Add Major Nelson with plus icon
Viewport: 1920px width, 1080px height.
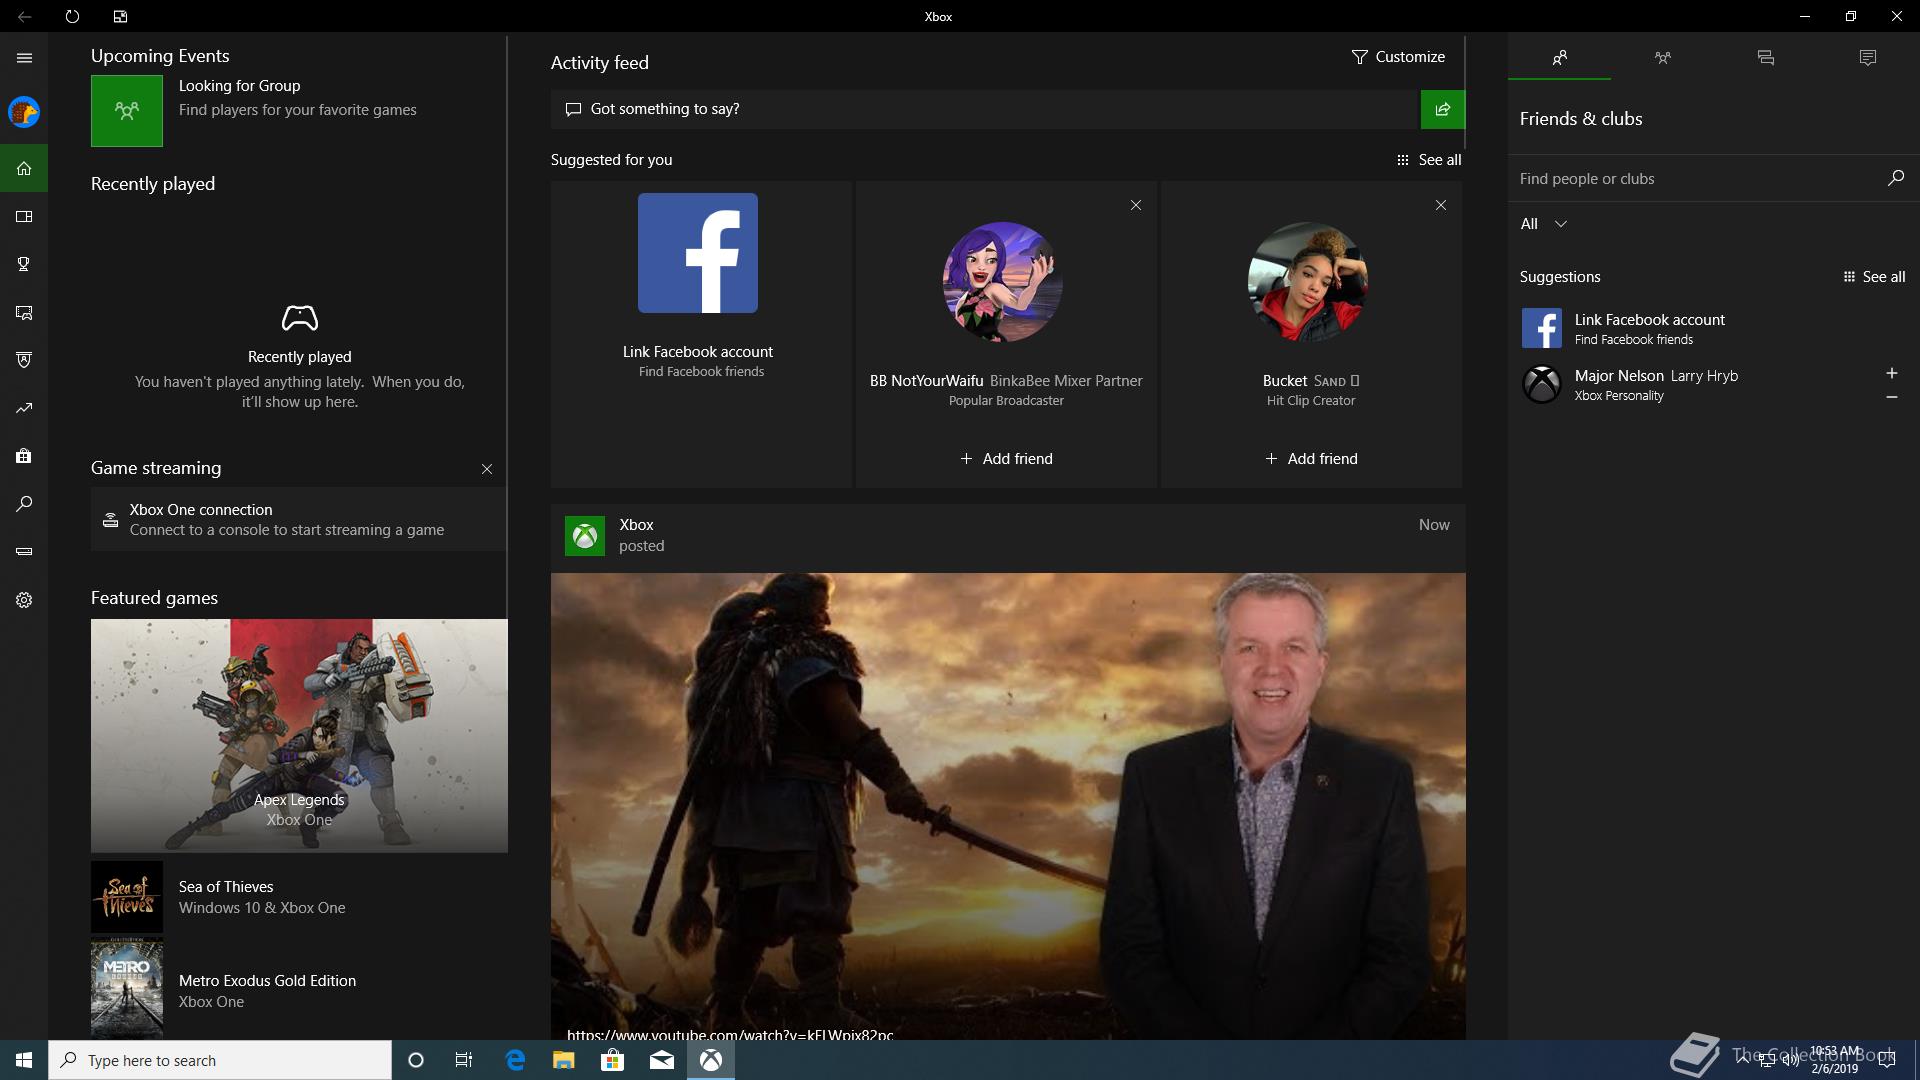pyautogui.click(x=1891, y=373)
